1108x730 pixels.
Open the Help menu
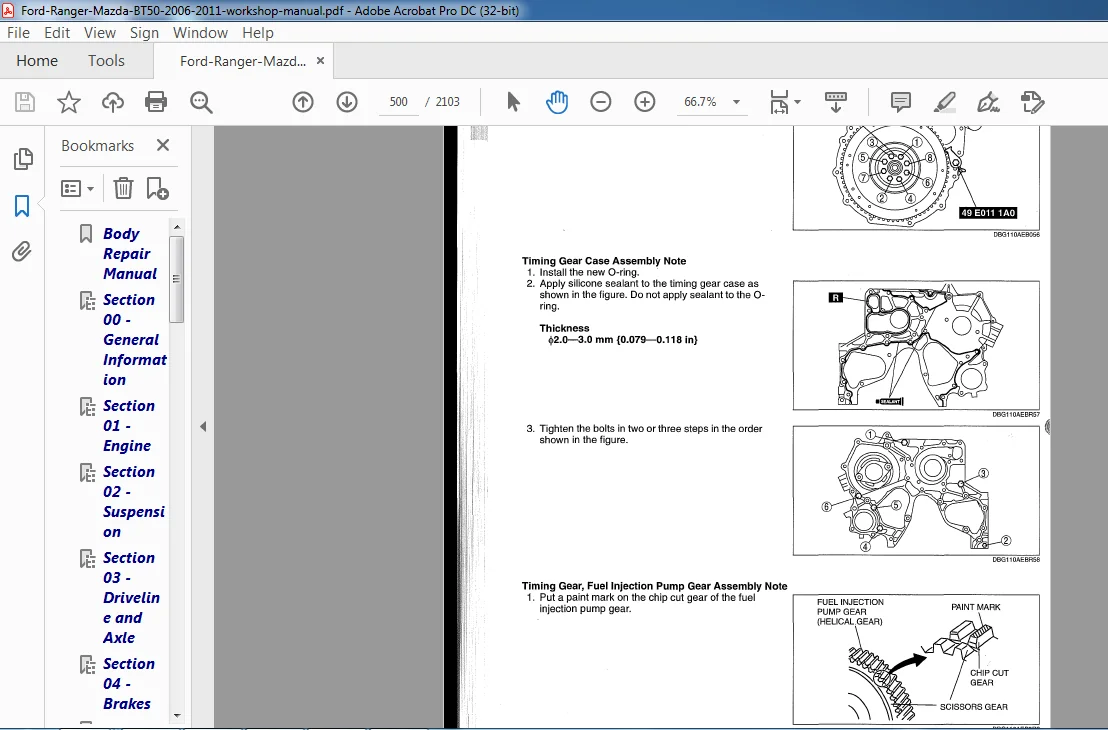[x=257, y=33]
